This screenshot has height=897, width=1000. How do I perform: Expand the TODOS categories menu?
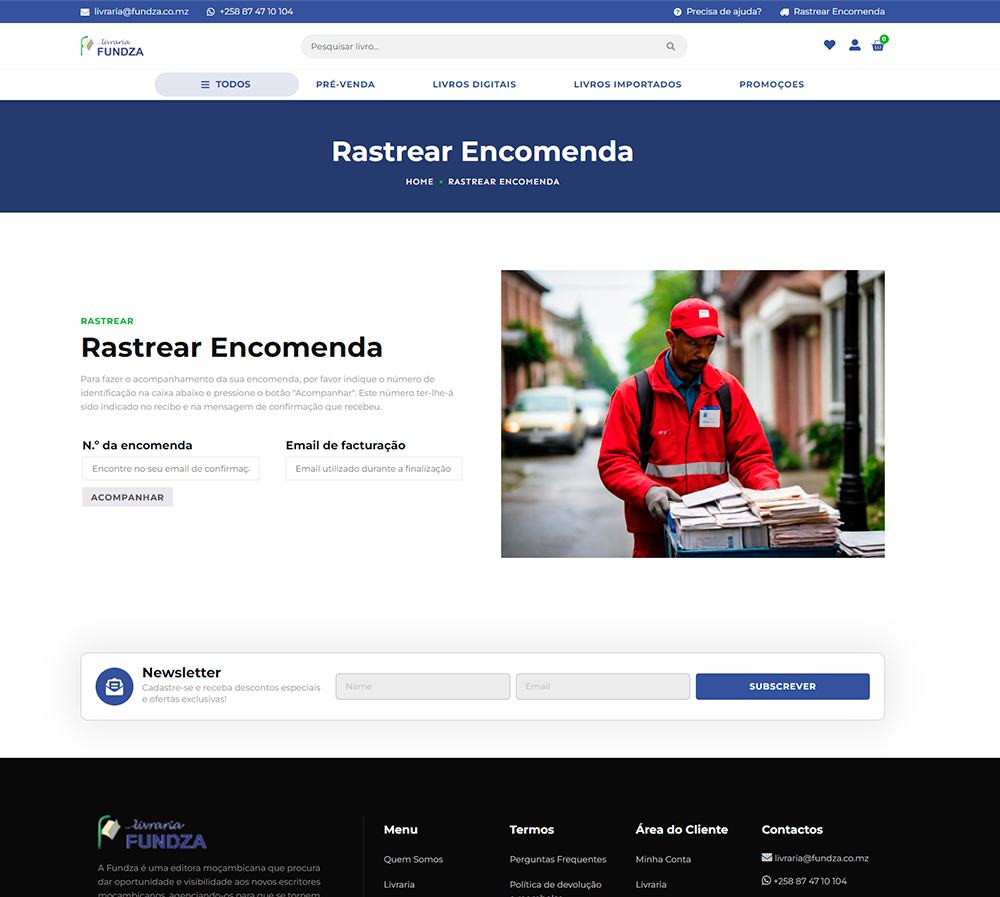226,85
